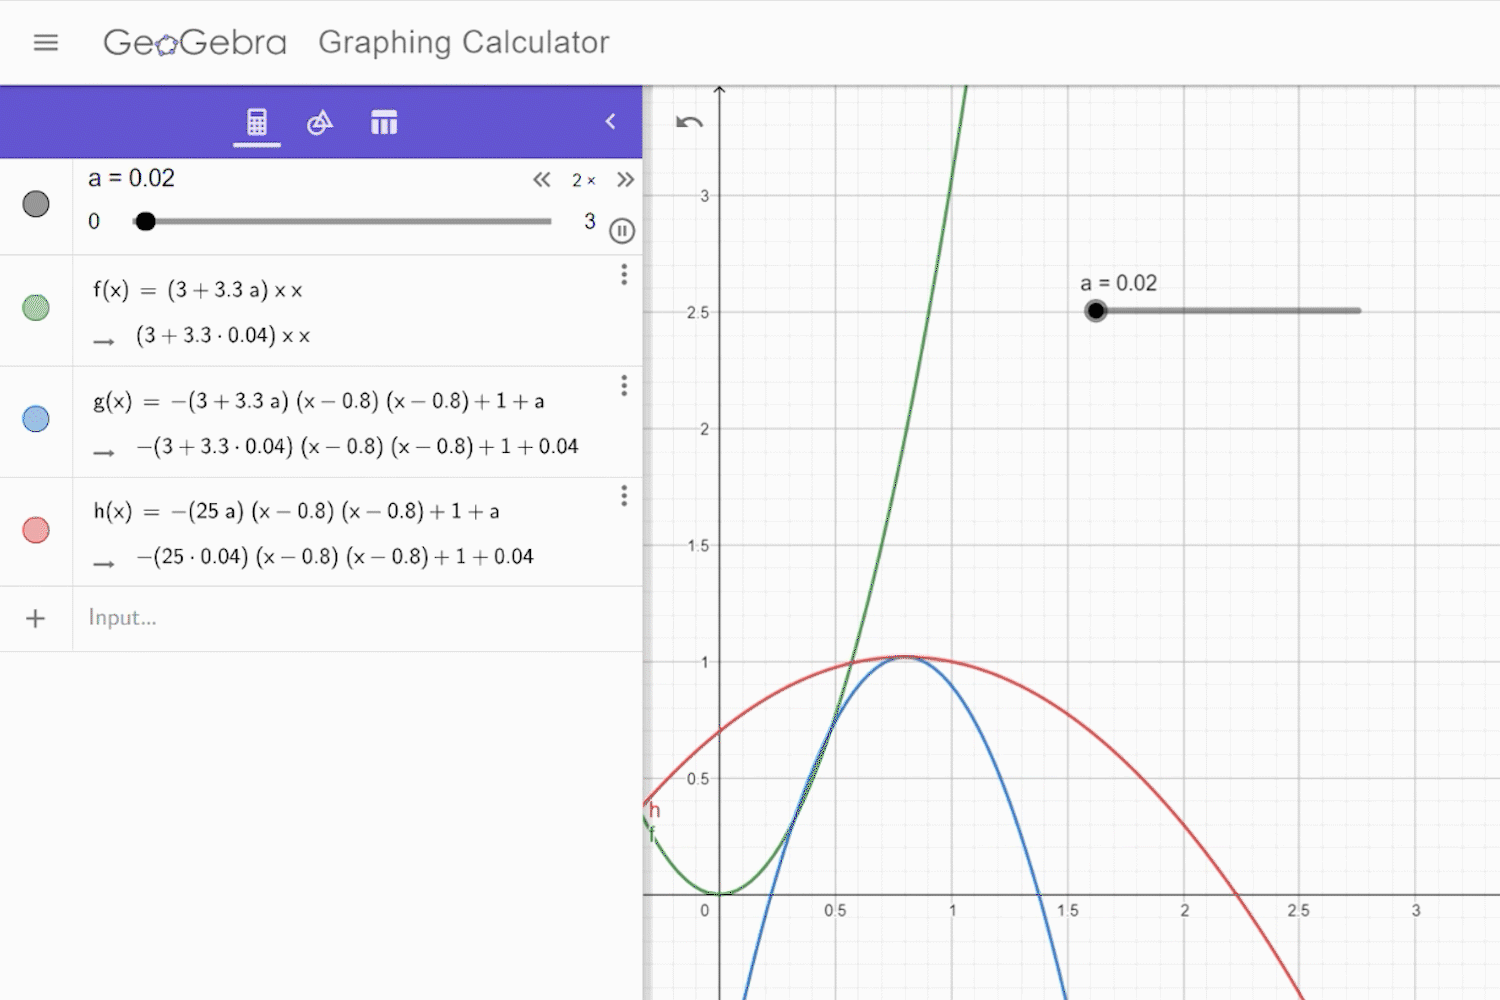Screen dimensions: 1500x1000
Task: Open the options menu for f(x)
Action: pos(624,274)
